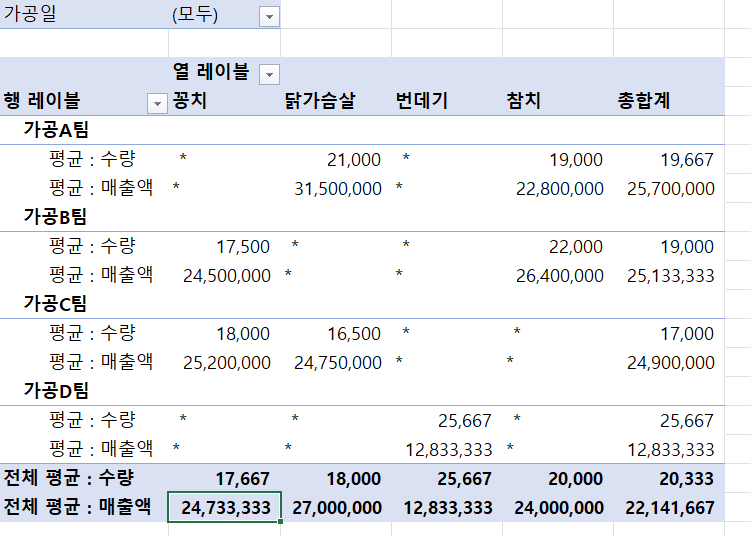Select the 닭가슴살 column header
The height and width of the screenshot is (536, 751).
tap(320, 101)
